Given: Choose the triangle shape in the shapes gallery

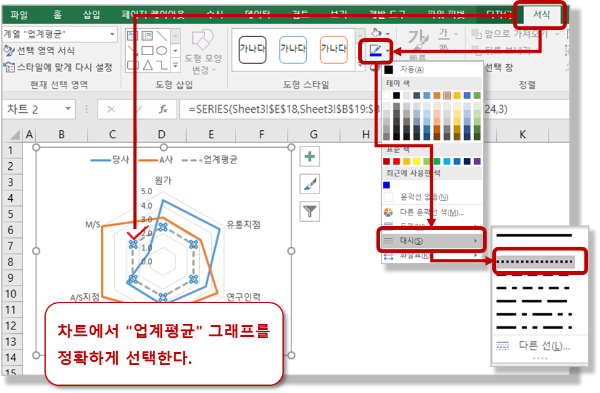Looking at the screenshot, I should click(147, 65).
